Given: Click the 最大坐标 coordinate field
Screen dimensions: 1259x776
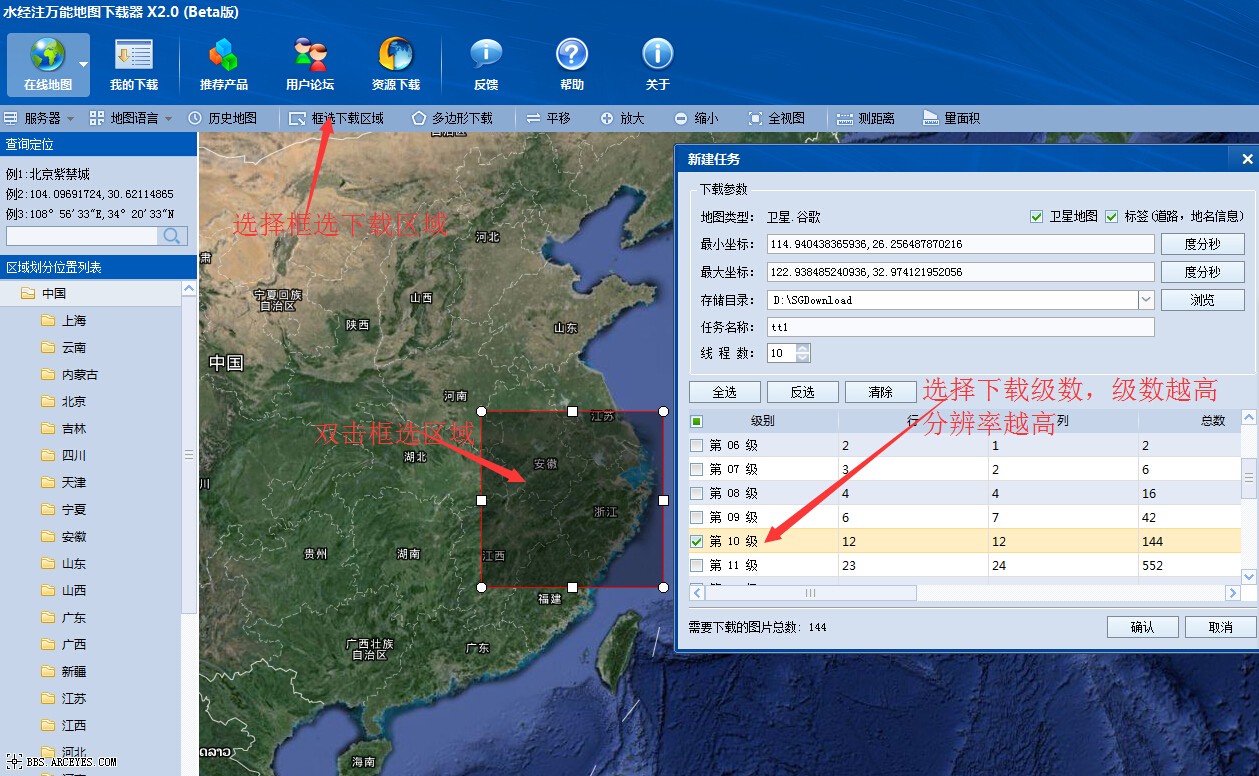Looking at the screenshot, I should [x=960, y=272].
